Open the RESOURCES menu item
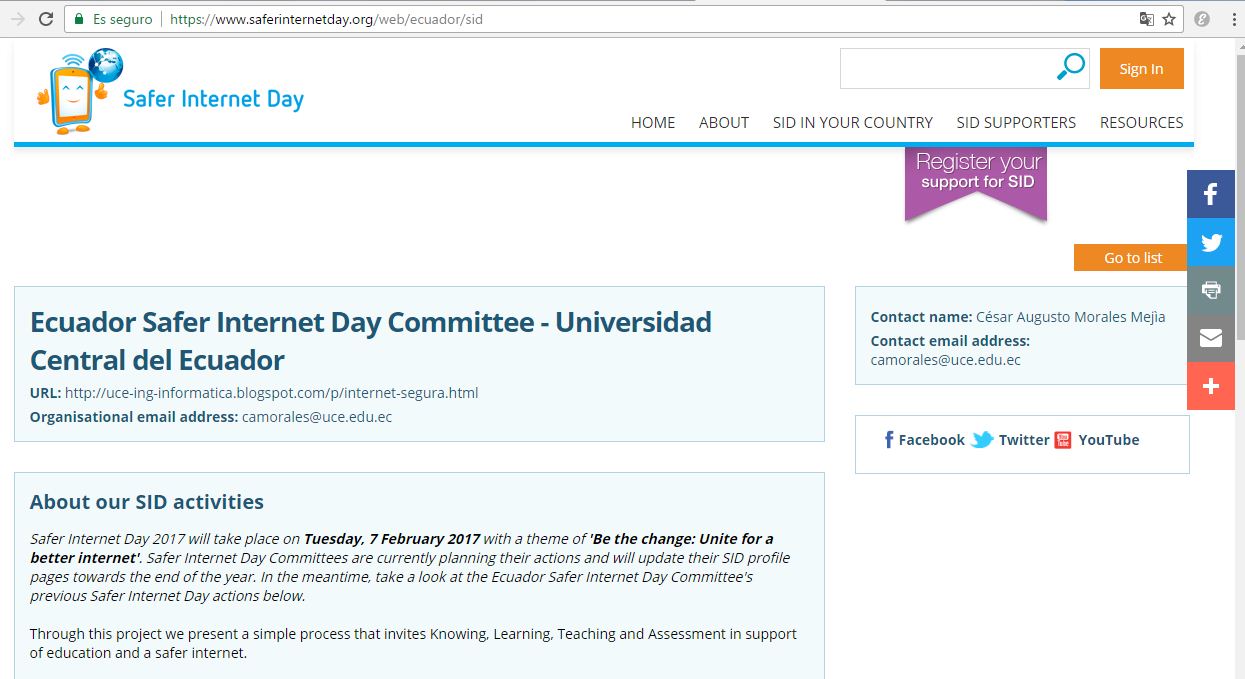Viewport: 1245px width, 679px height. click(1142, 122)
